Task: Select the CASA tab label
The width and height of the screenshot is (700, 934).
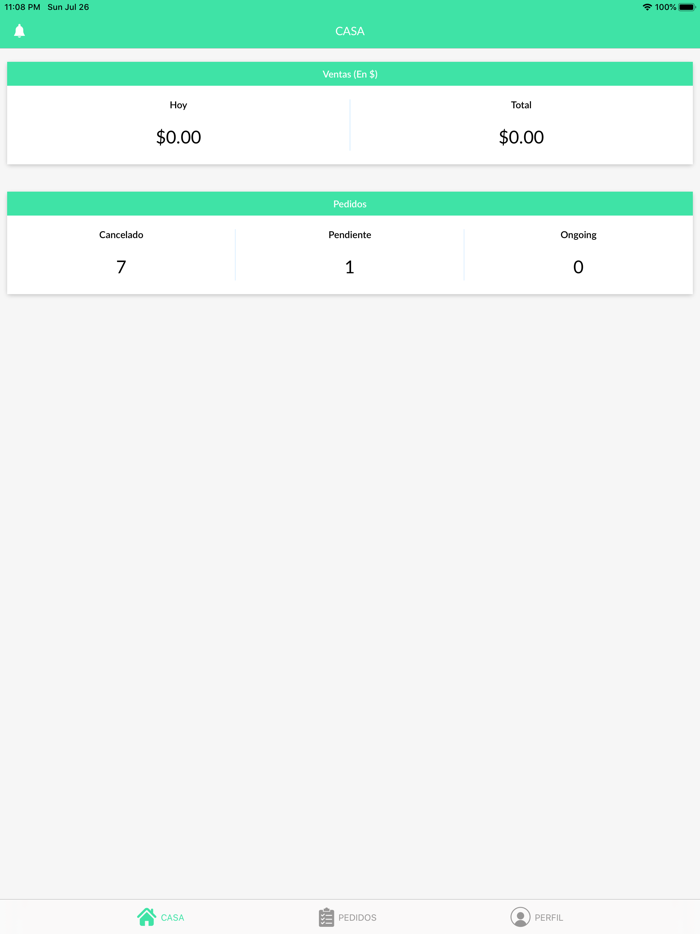Action: click(173, 918)
